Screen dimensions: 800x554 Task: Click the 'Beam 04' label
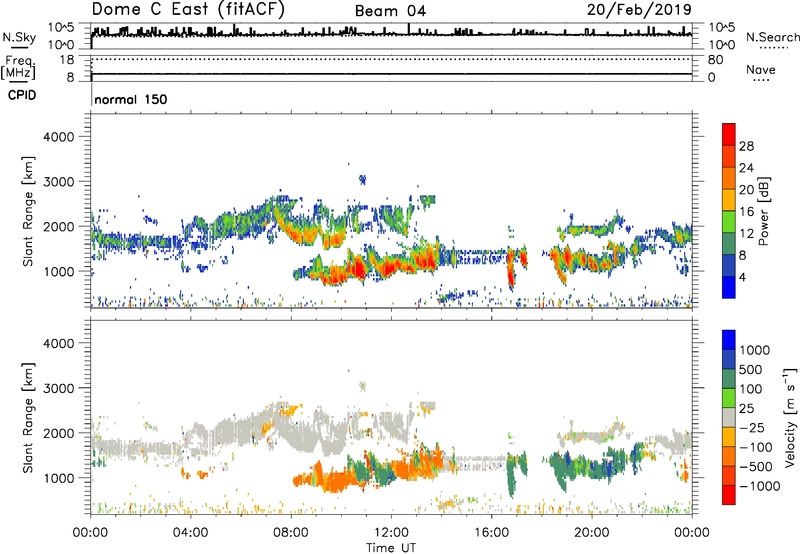390,11
